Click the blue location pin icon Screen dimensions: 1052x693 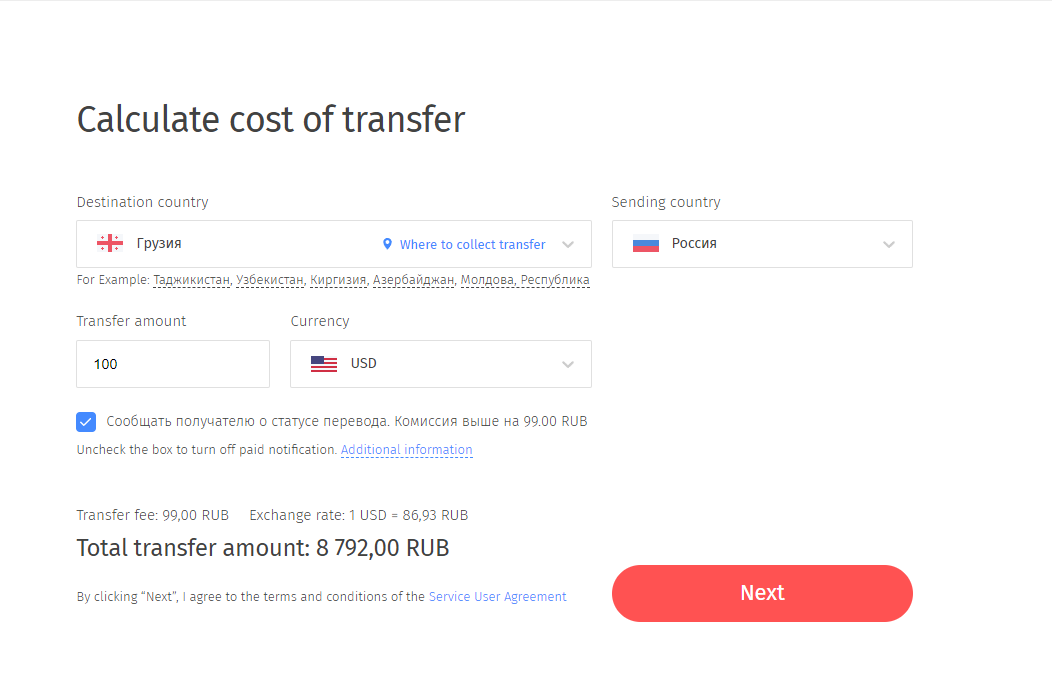click(x=387, y=244)
